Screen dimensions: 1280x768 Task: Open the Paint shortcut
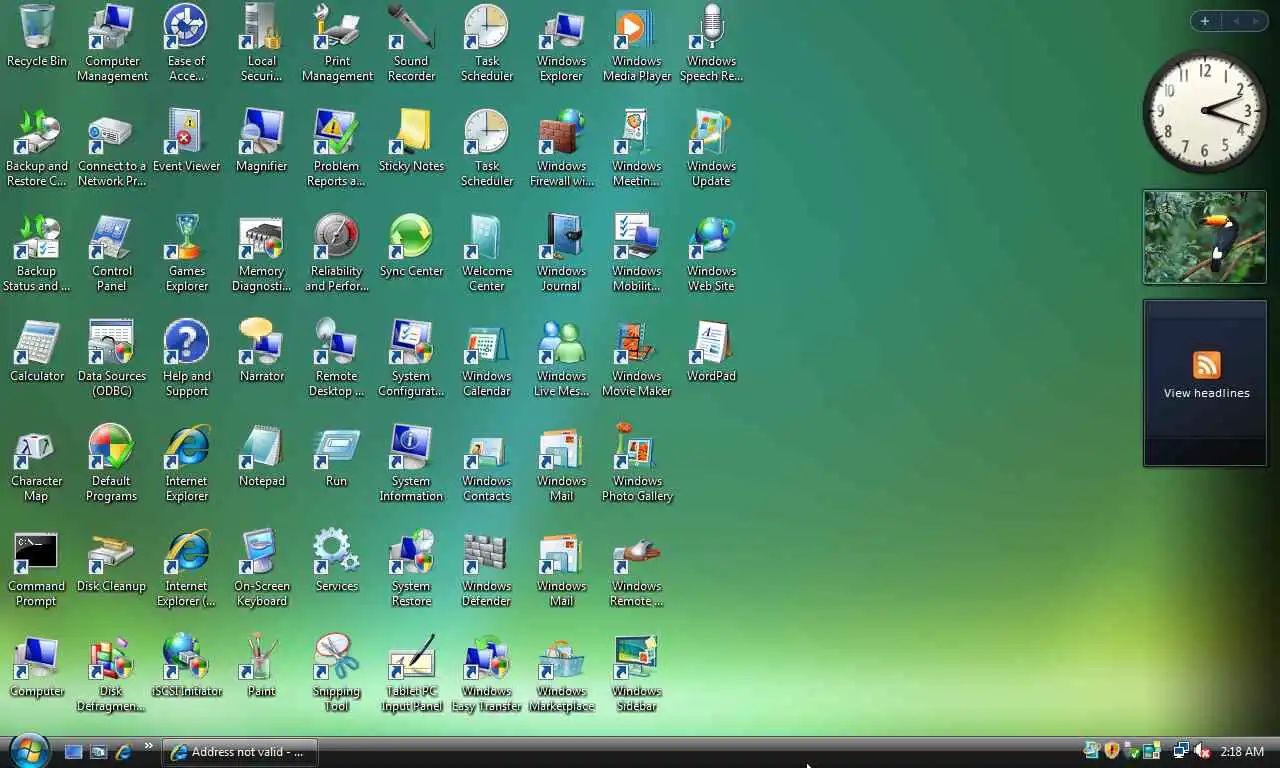coord(262,666)
